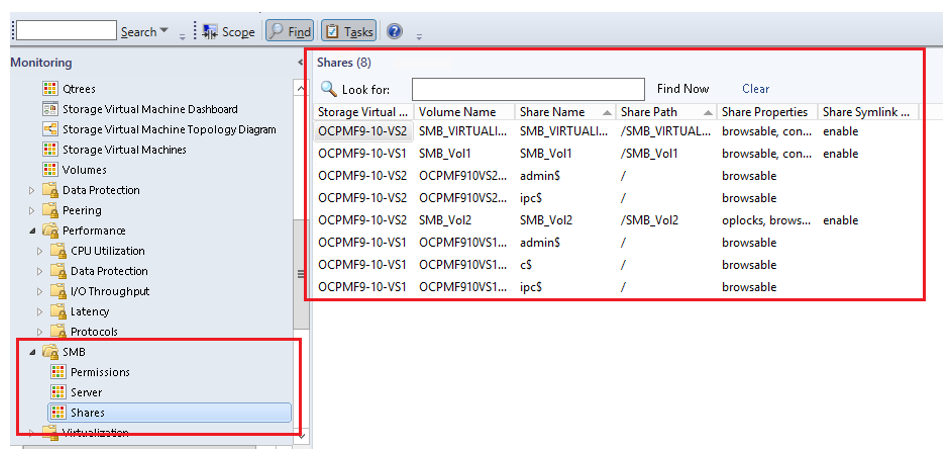Click the Storage Virtual Machine Topology Diagram icon
951x458 pixels.
pos(50,129)
